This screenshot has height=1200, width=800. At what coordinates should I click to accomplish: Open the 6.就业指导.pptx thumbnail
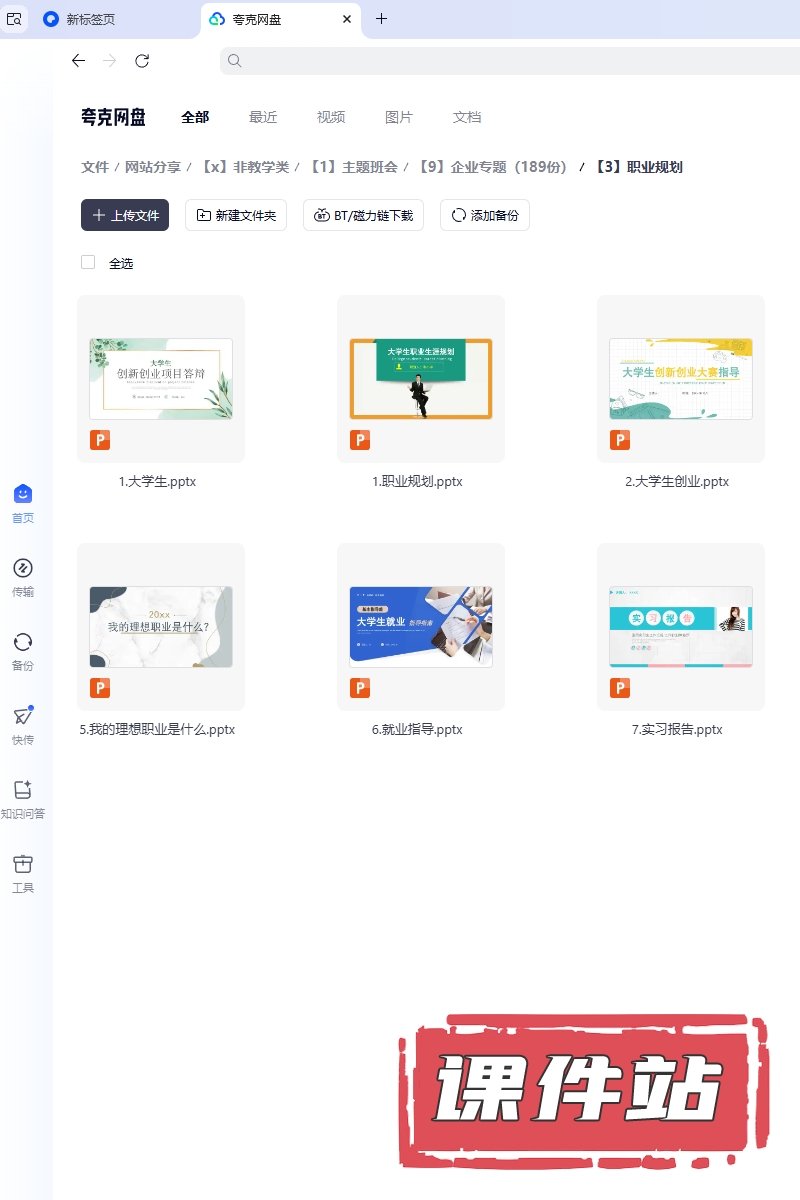point(420,627)
